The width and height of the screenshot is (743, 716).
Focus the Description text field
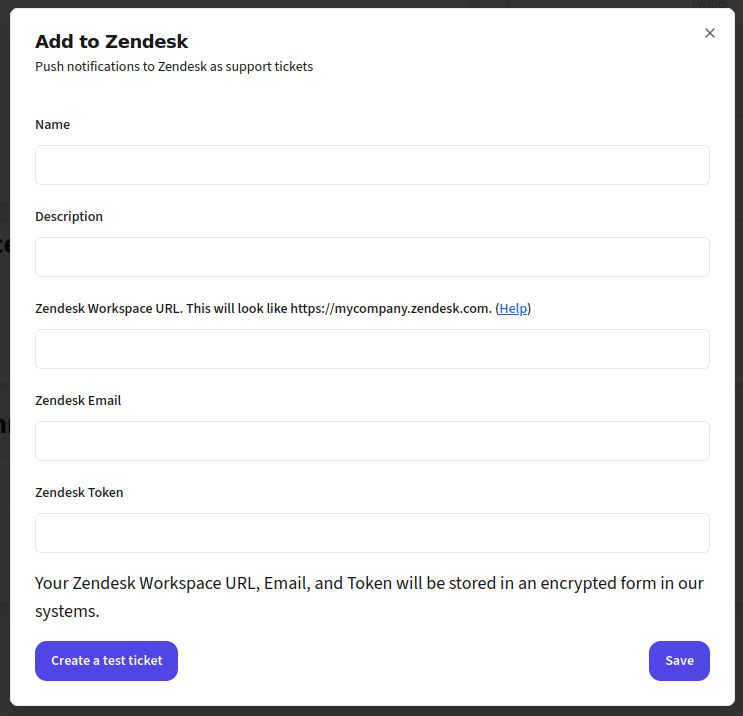point(372,257)
